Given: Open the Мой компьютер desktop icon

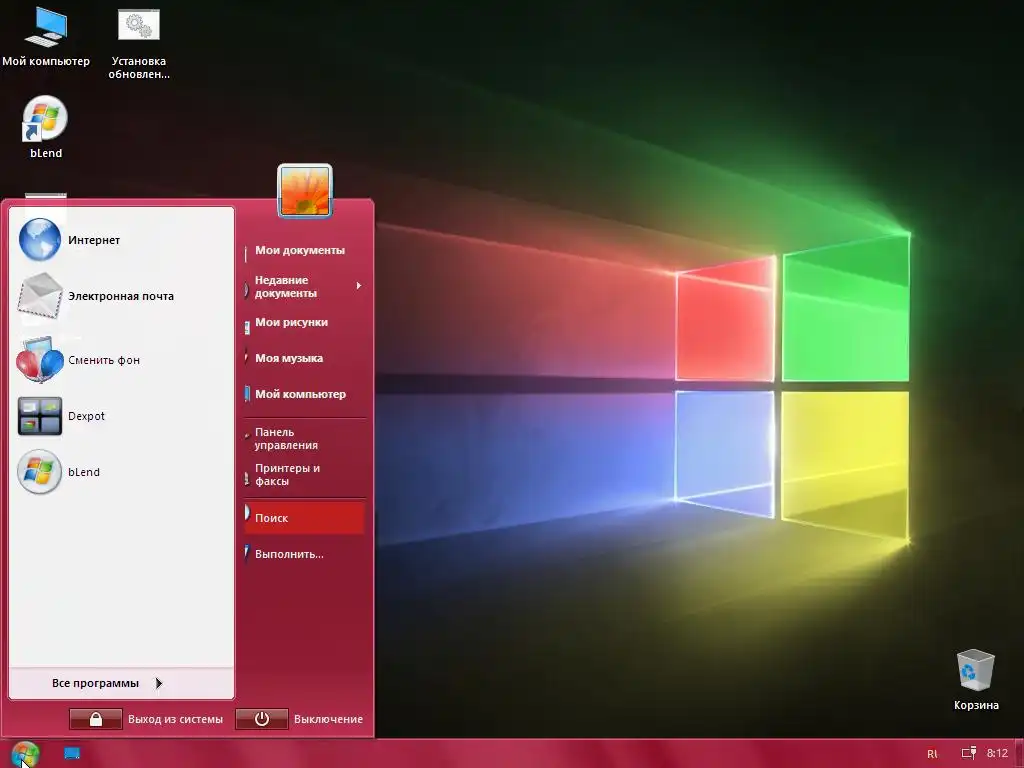Looking at the screenshot, I should [46, 37].
